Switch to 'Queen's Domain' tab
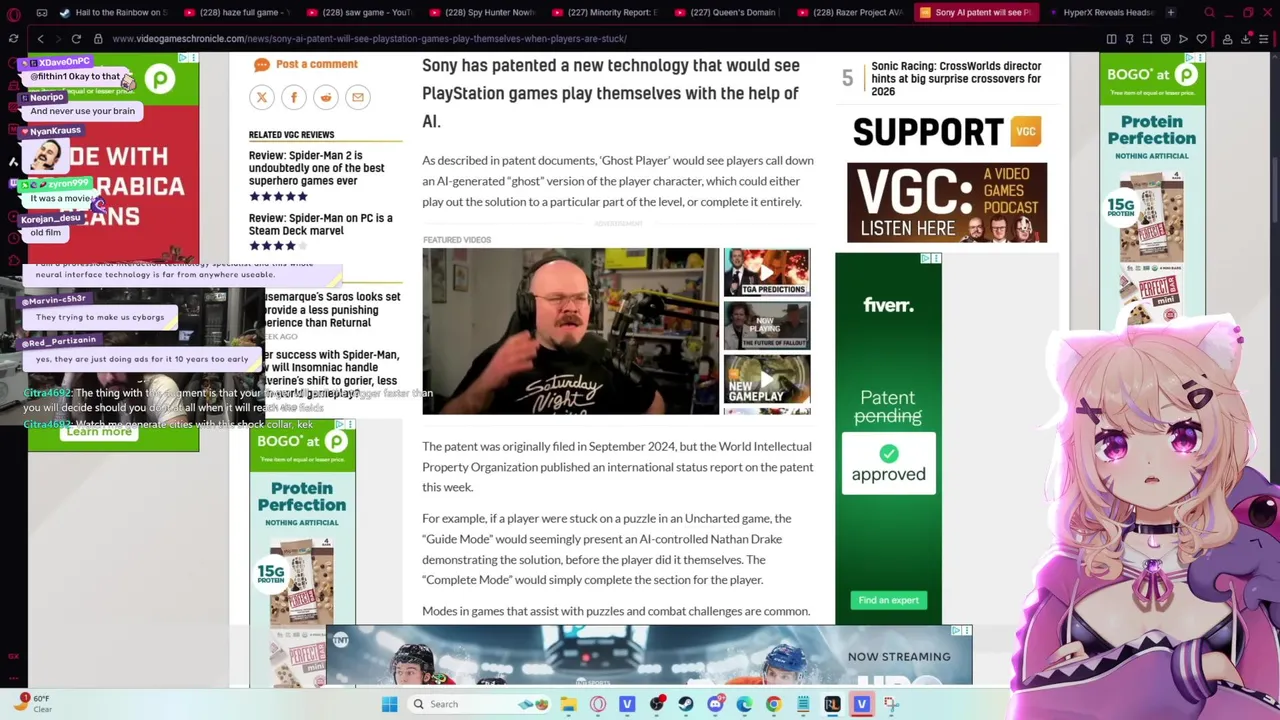 (728, 13)
